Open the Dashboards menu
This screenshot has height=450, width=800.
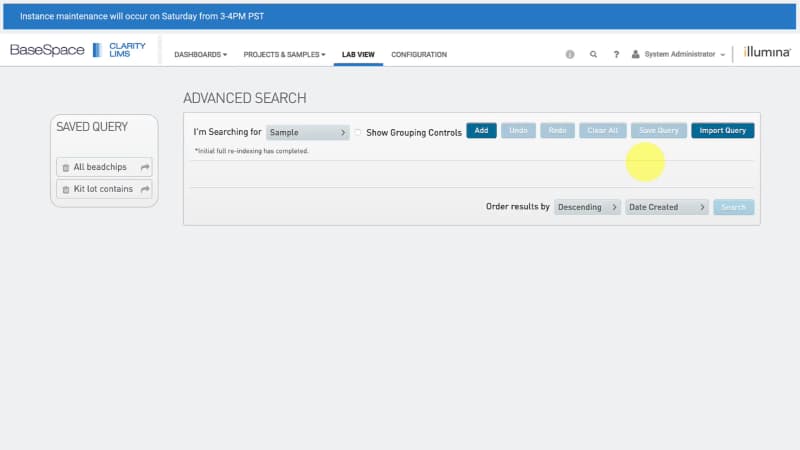pyautogui.click(x=200, y=54)
